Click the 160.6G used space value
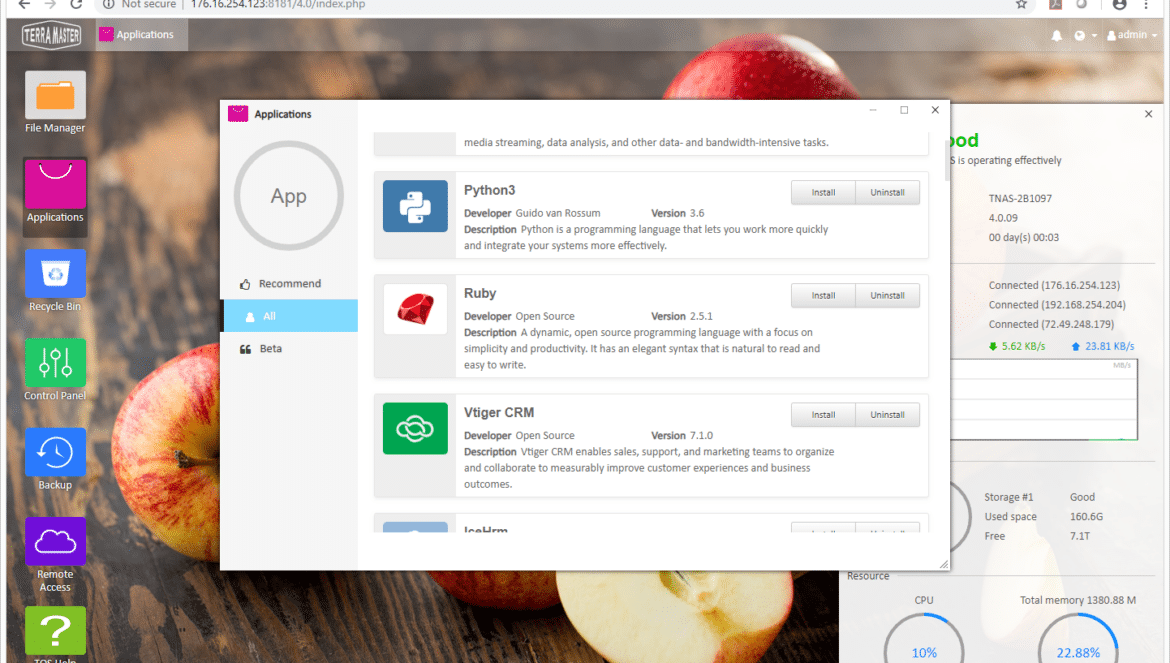Screen dimensions: 1170x663 [1086, 516]
